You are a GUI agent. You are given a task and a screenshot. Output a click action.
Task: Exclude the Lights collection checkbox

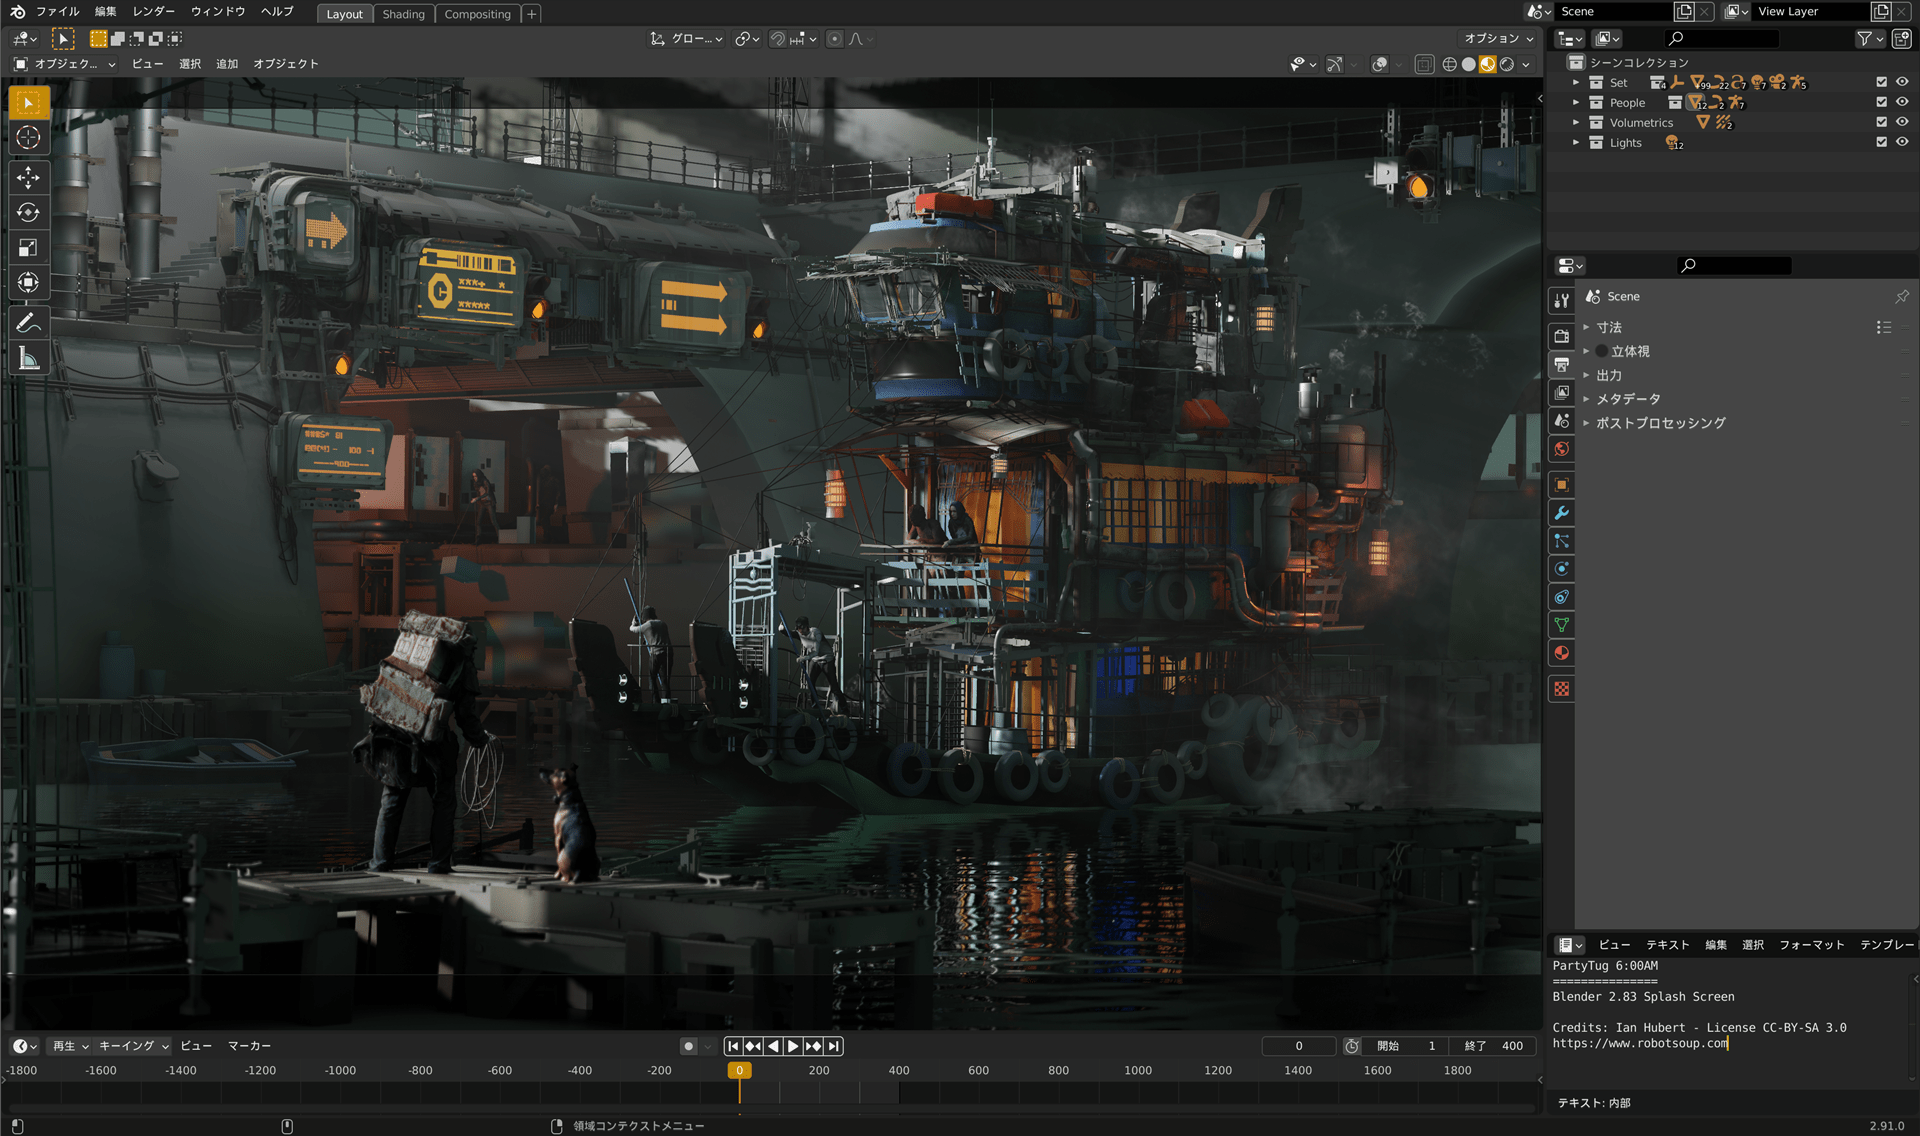pyautogui.click(x=1881, y=142)
